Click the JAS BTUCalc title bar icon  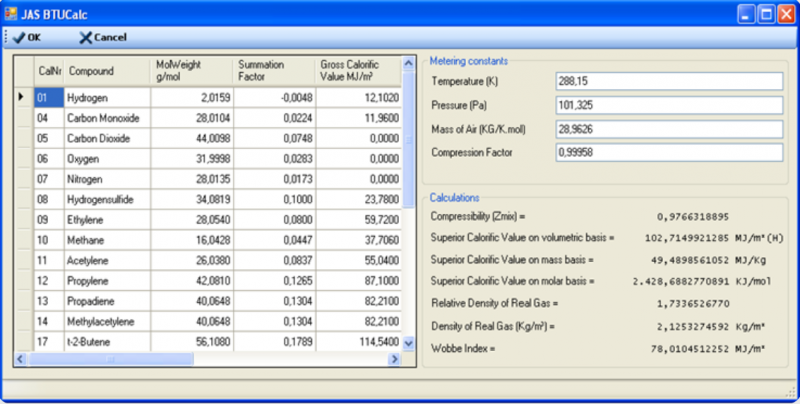(11, 13)
